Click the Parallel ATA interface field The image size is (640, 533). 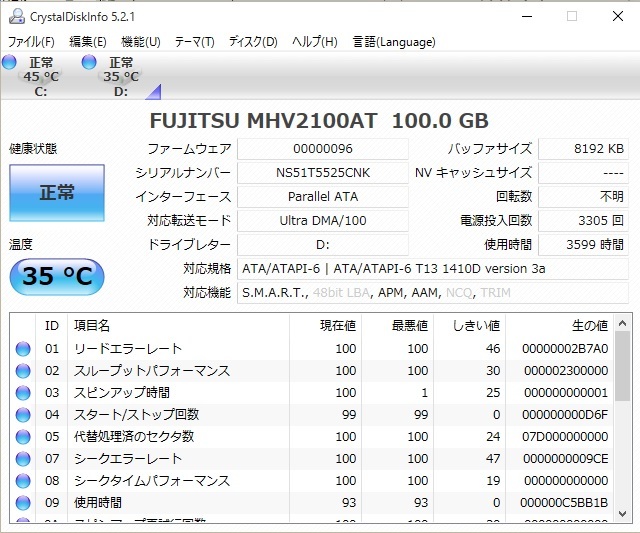click(322, 197)
